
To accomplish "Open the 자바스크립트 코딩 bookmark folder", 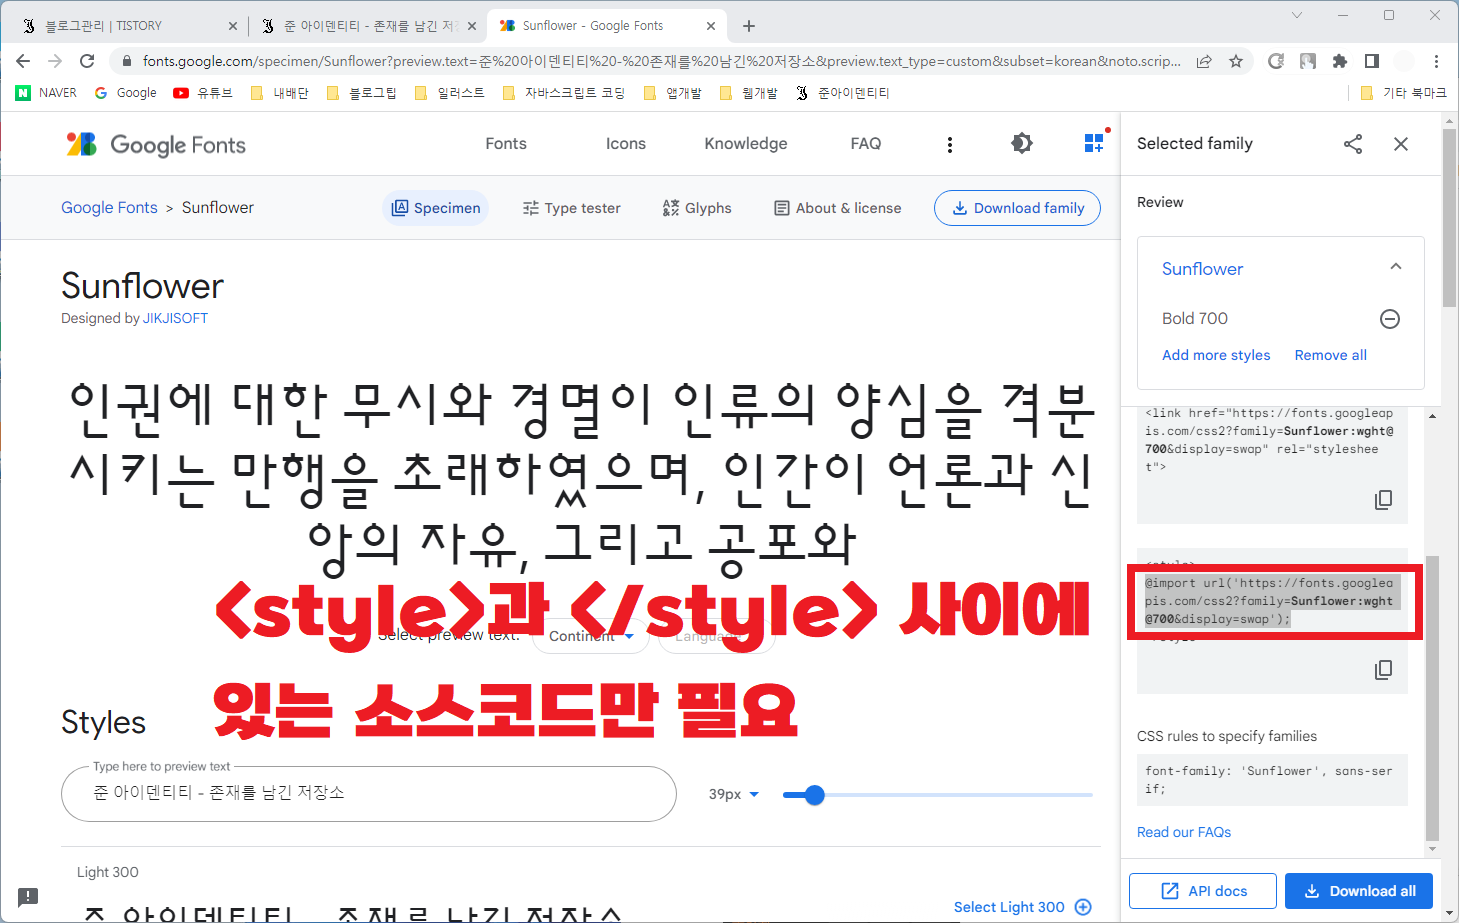I will pyautogui.click(x=564, y=93).
